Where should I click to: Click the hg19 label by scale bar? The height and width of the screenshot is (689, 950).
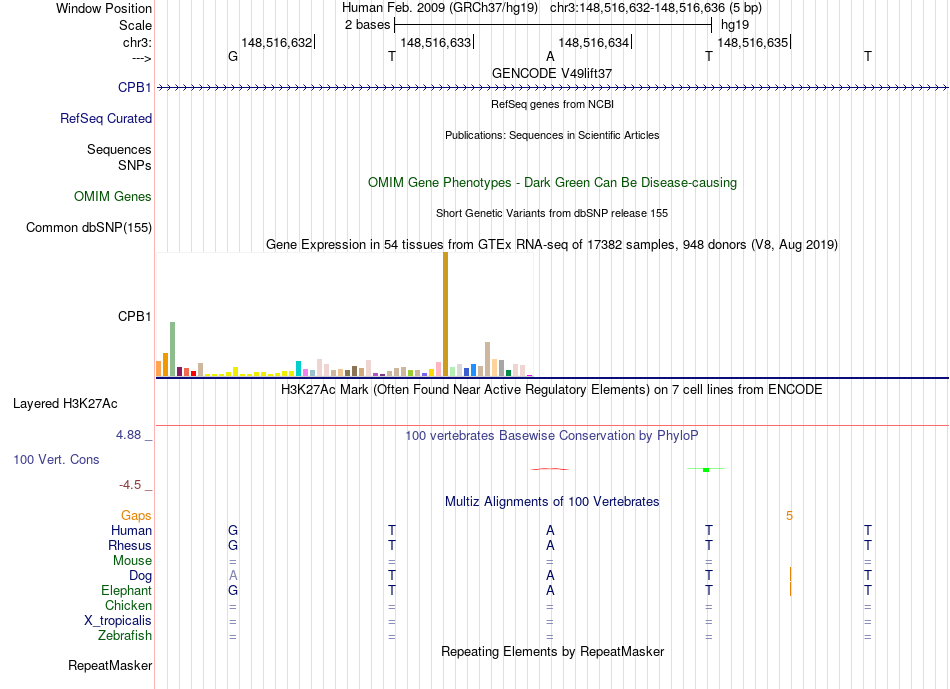point(735,25)
